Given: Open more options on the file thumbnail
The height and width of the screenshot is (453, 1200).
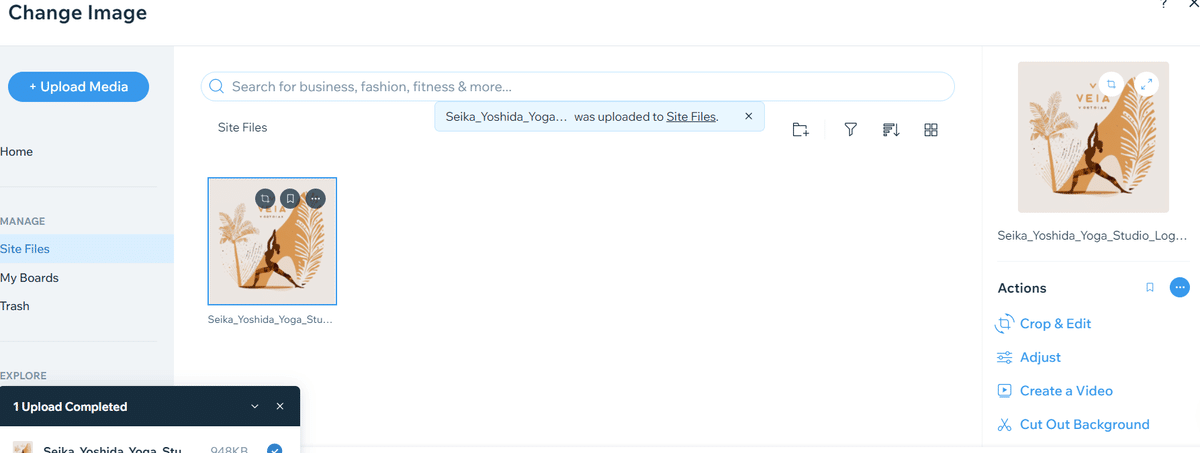Looking at the screenshot, I should 315,198.
